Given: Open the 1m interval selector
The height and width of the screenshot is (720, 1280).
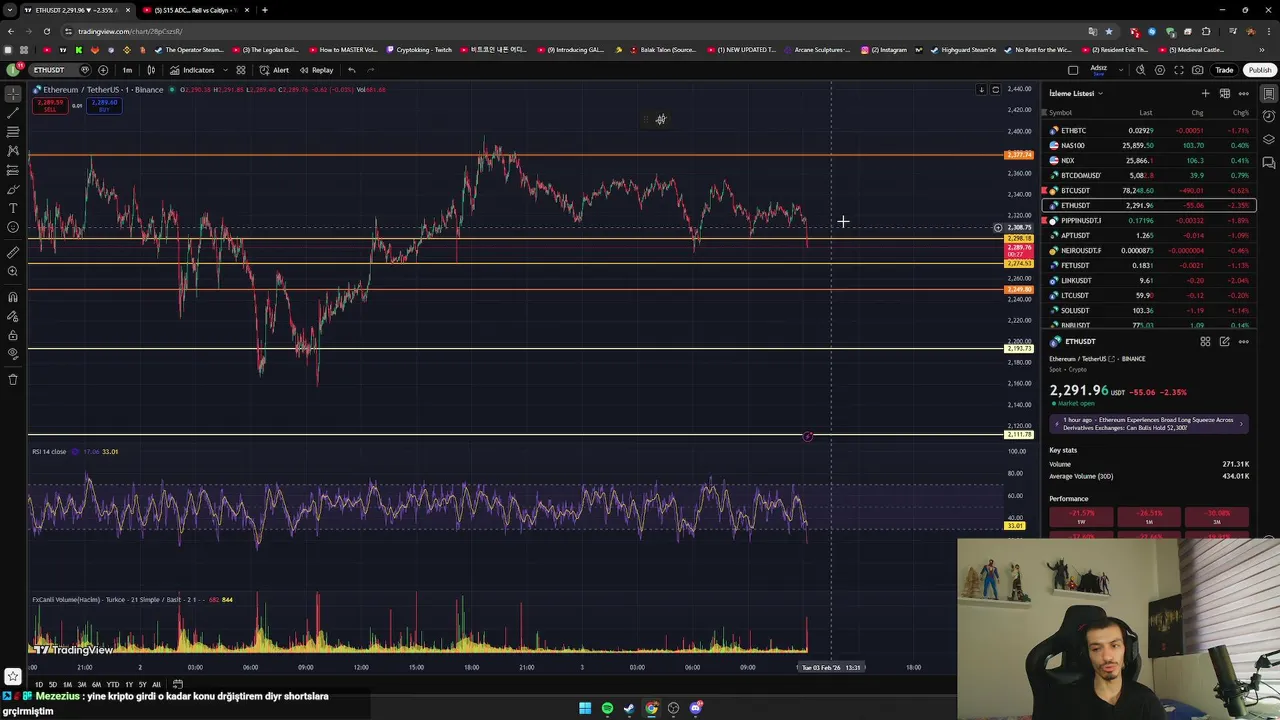Looking at the screenshot, I should click(127, 70).
